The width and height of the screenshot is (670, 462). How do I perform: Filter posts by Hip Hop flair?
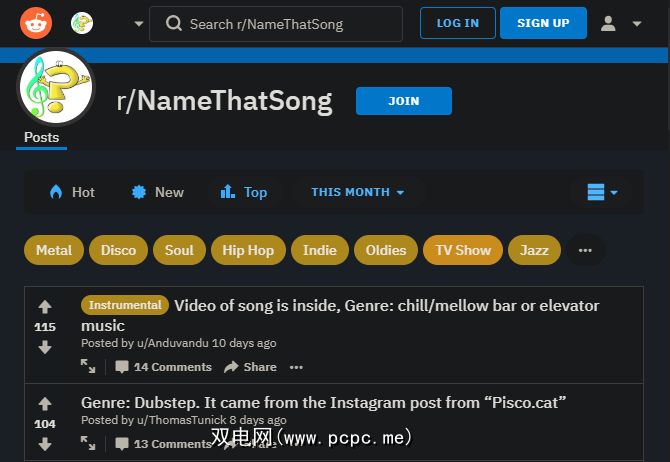click(x=248, y=250)
